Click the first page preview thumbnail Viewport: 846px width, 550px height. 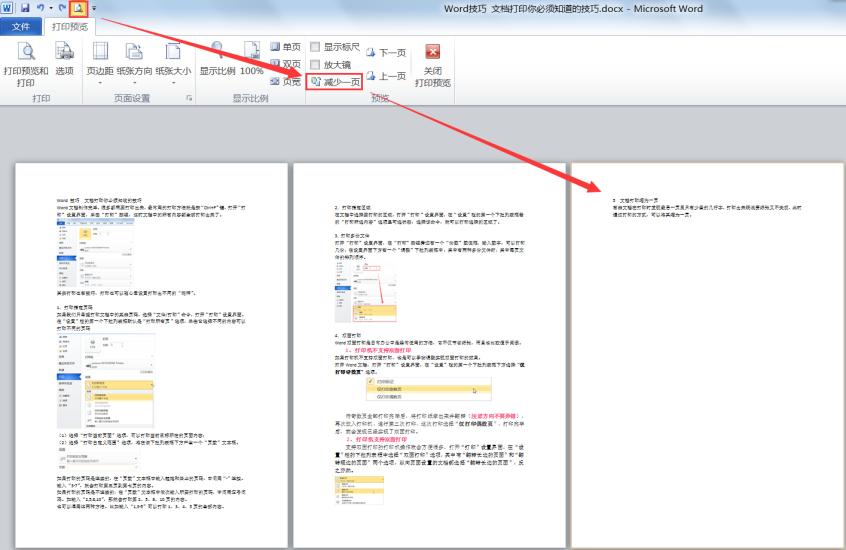tap(150, 354)
